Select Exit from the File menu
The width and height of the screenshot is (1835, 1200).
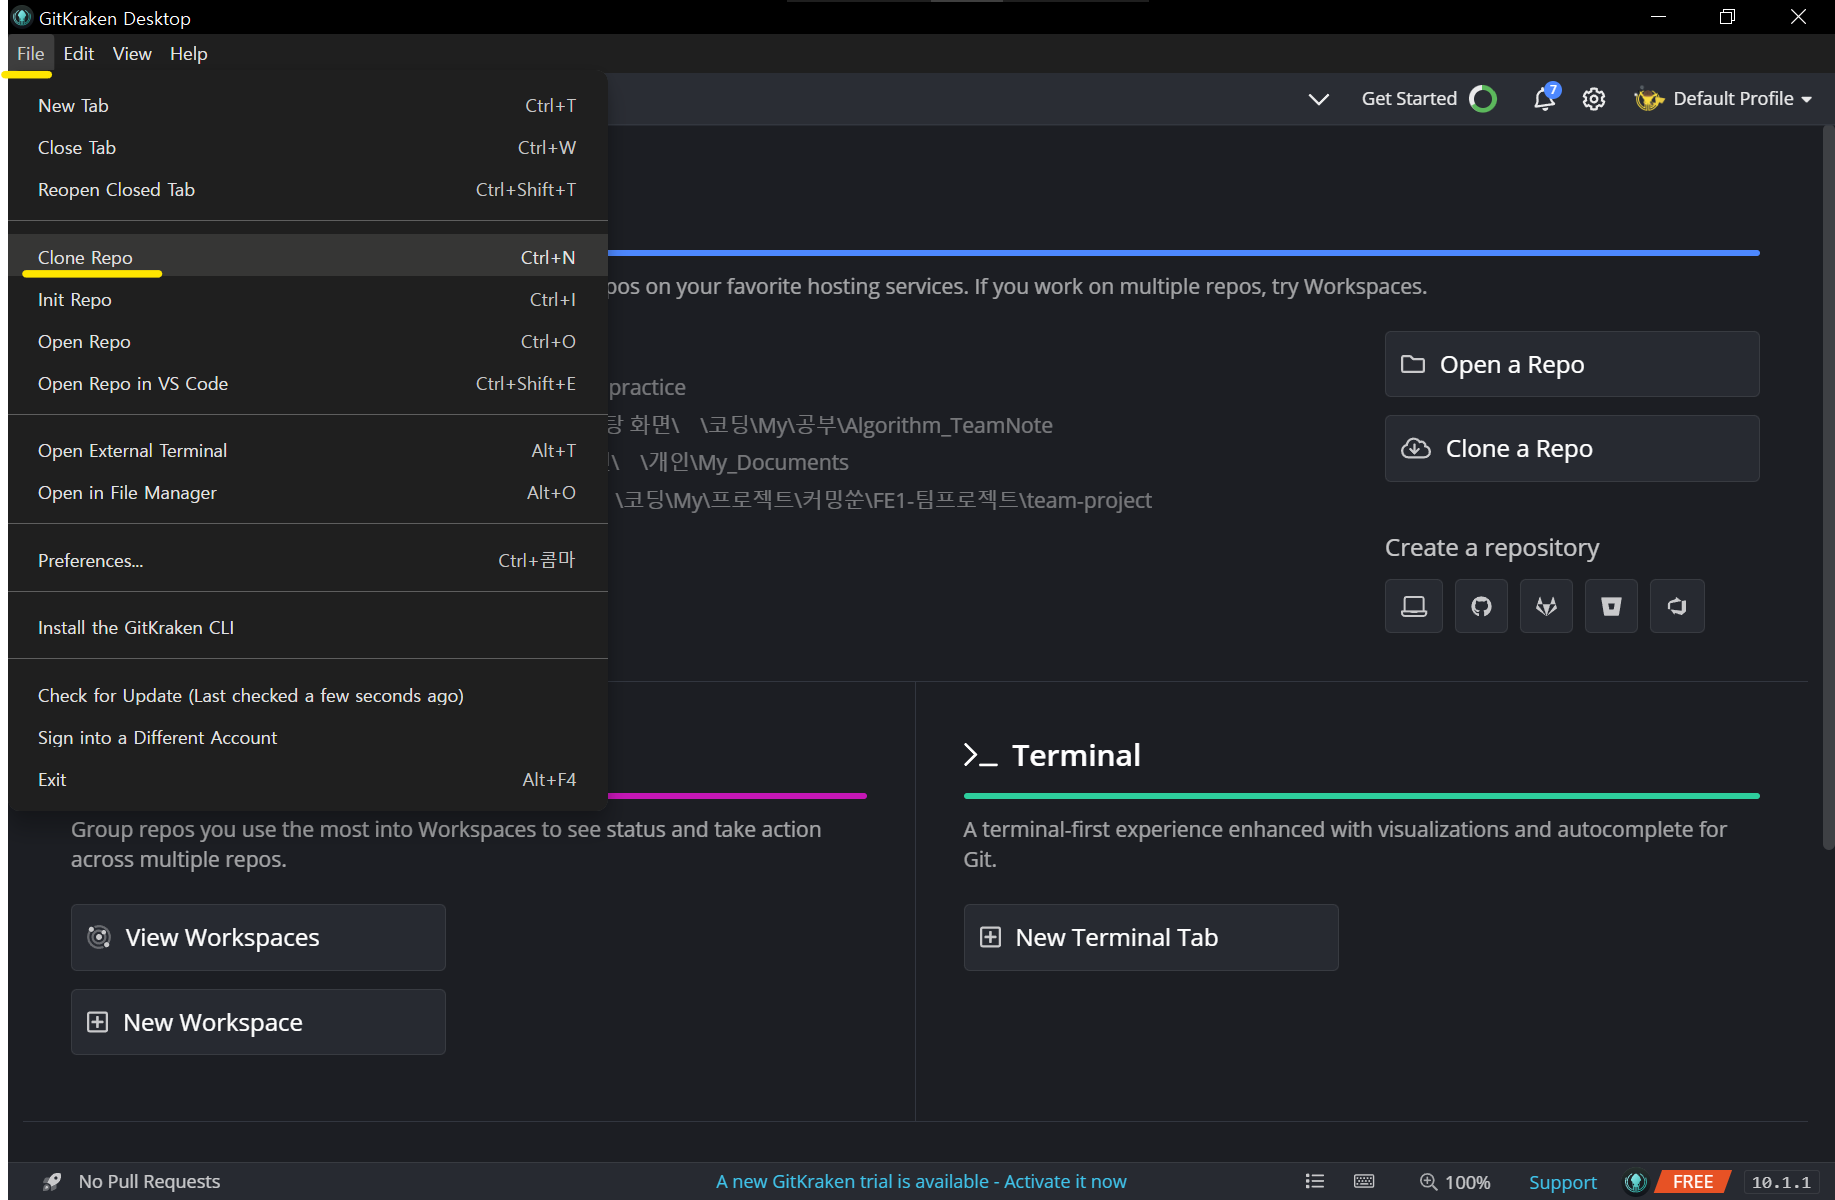point(308,779)
